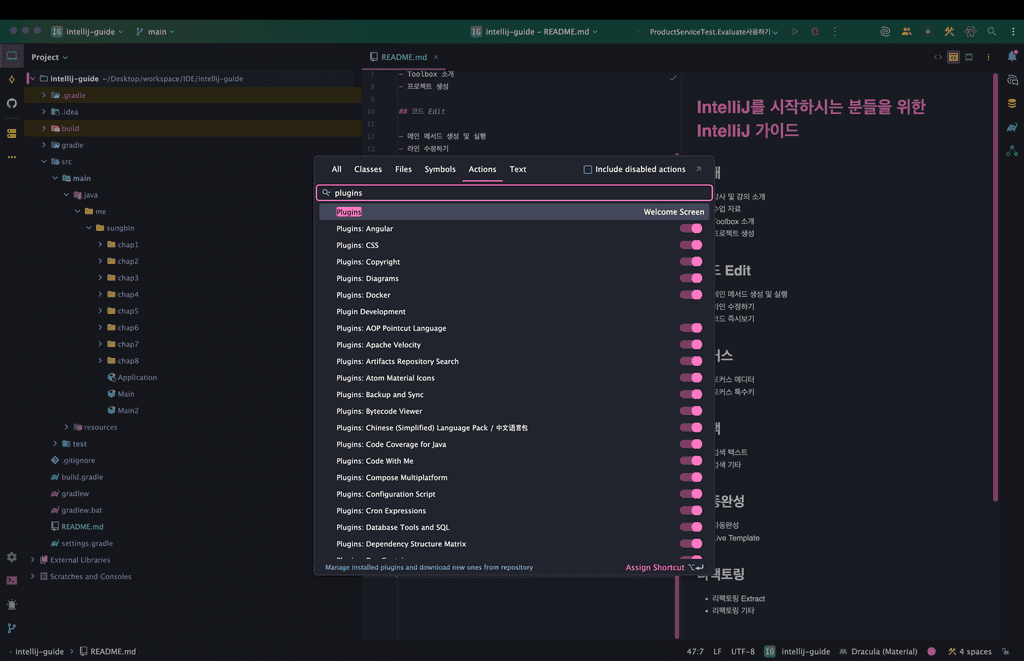The height and width of the screenshot is (661, 1024).
Task: Open the main branch dropdown
Action: pyautogui.click(x=155, y=32)
